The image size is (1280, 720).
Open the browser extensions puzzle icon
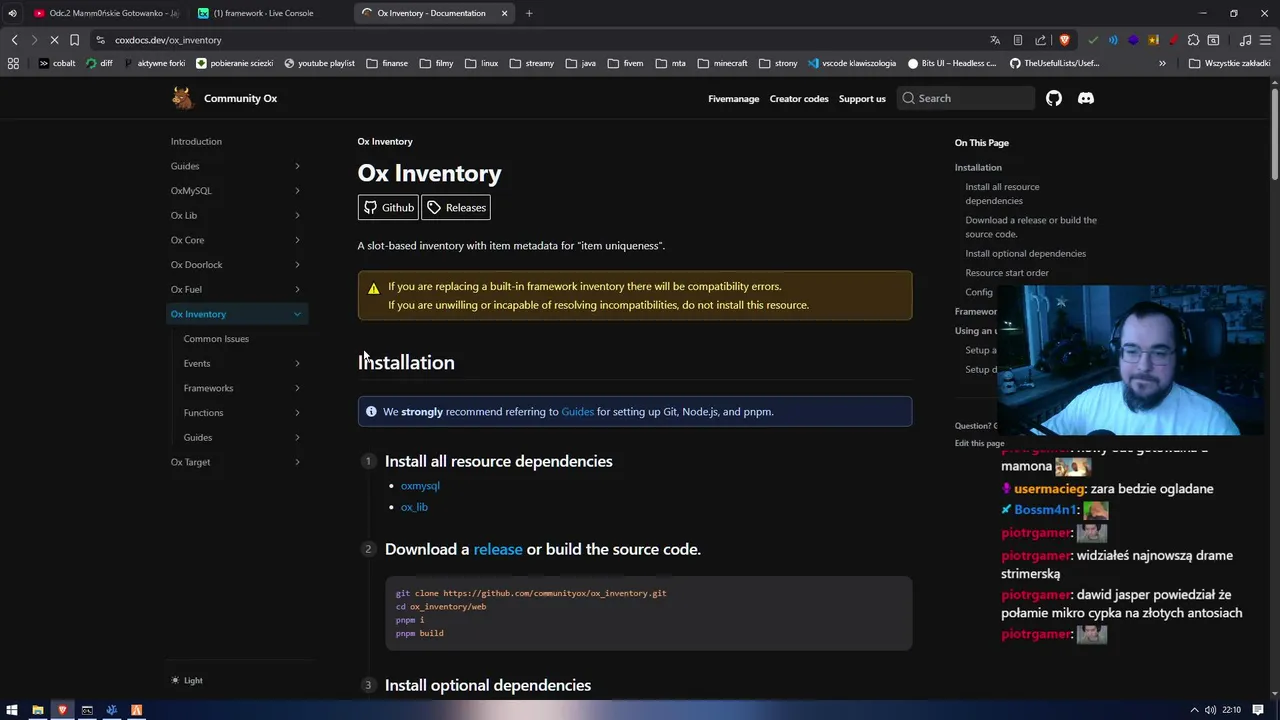[x=1193, y=40]
